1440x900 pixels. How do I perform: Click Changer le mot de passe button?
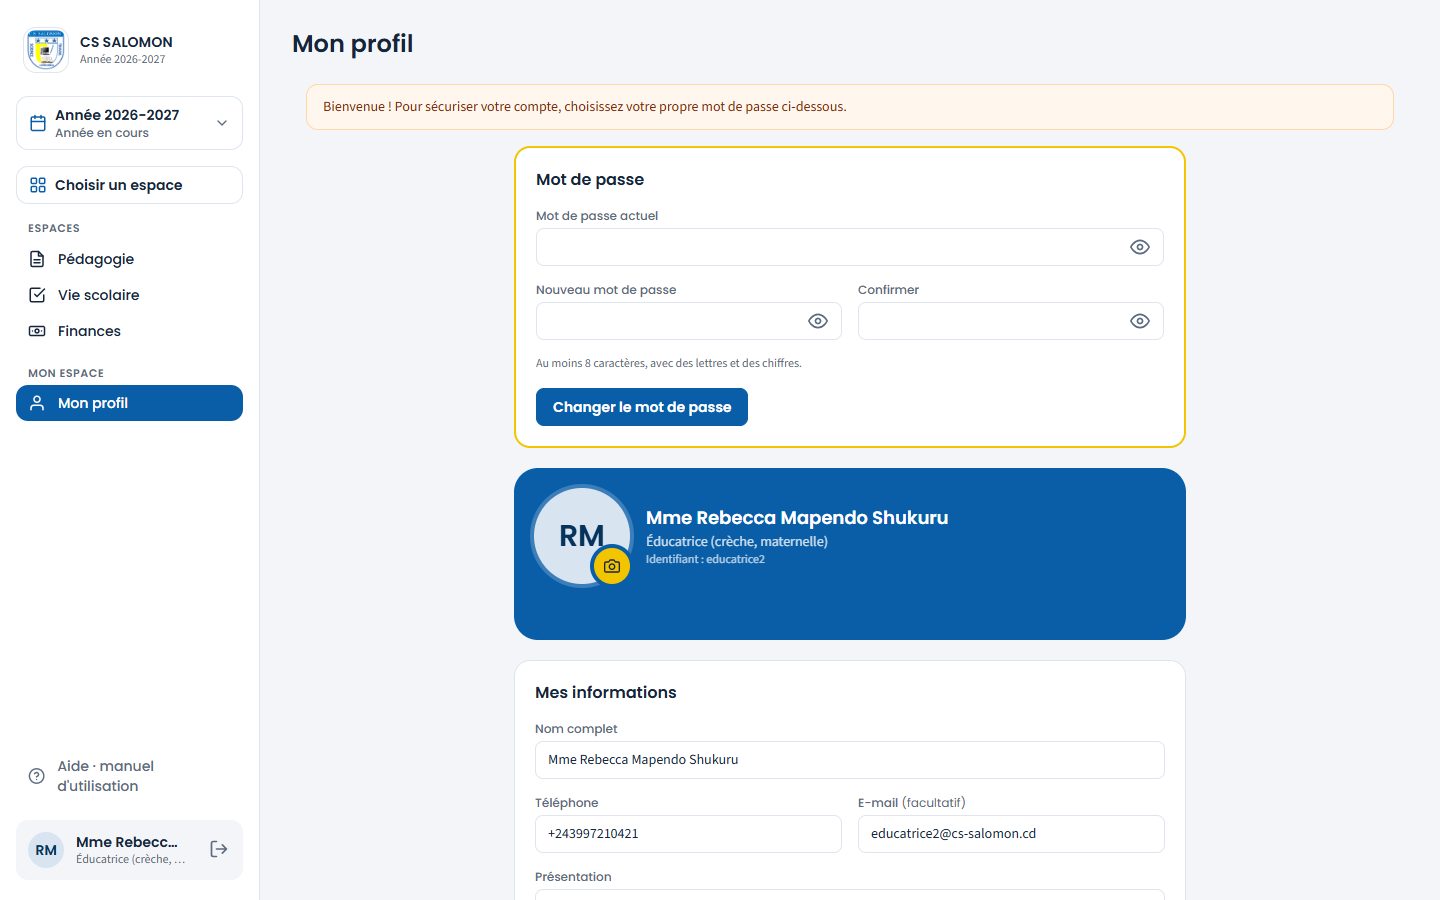coord(642,407)
